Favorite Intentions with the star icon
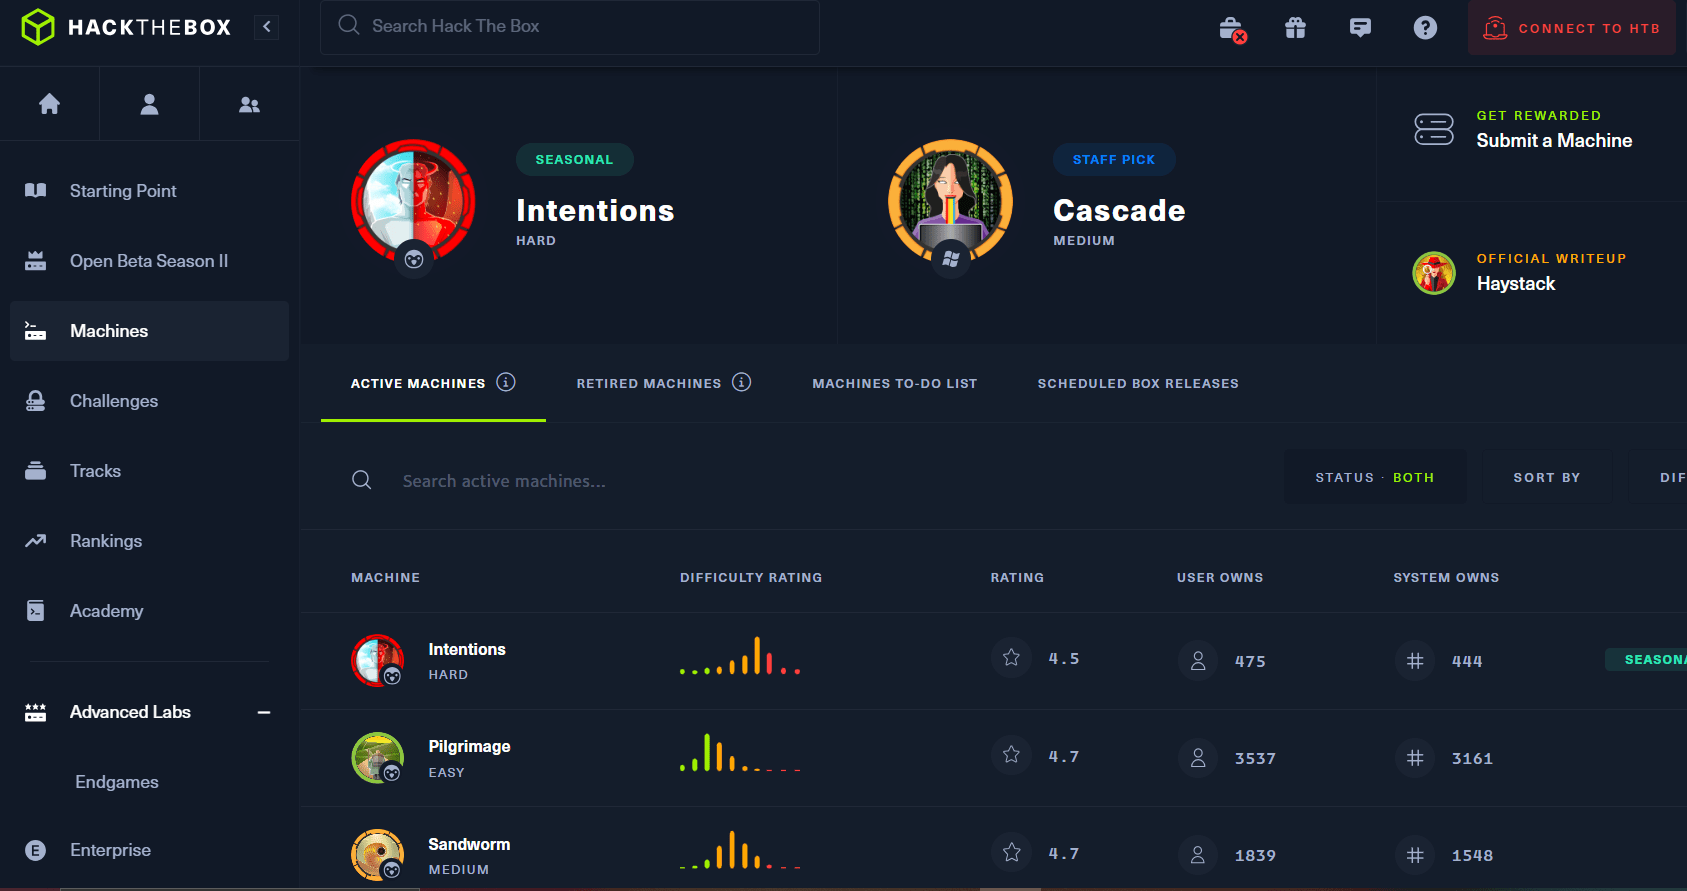This screenshot has width=1687, height=891. (x=1011, y=658)
